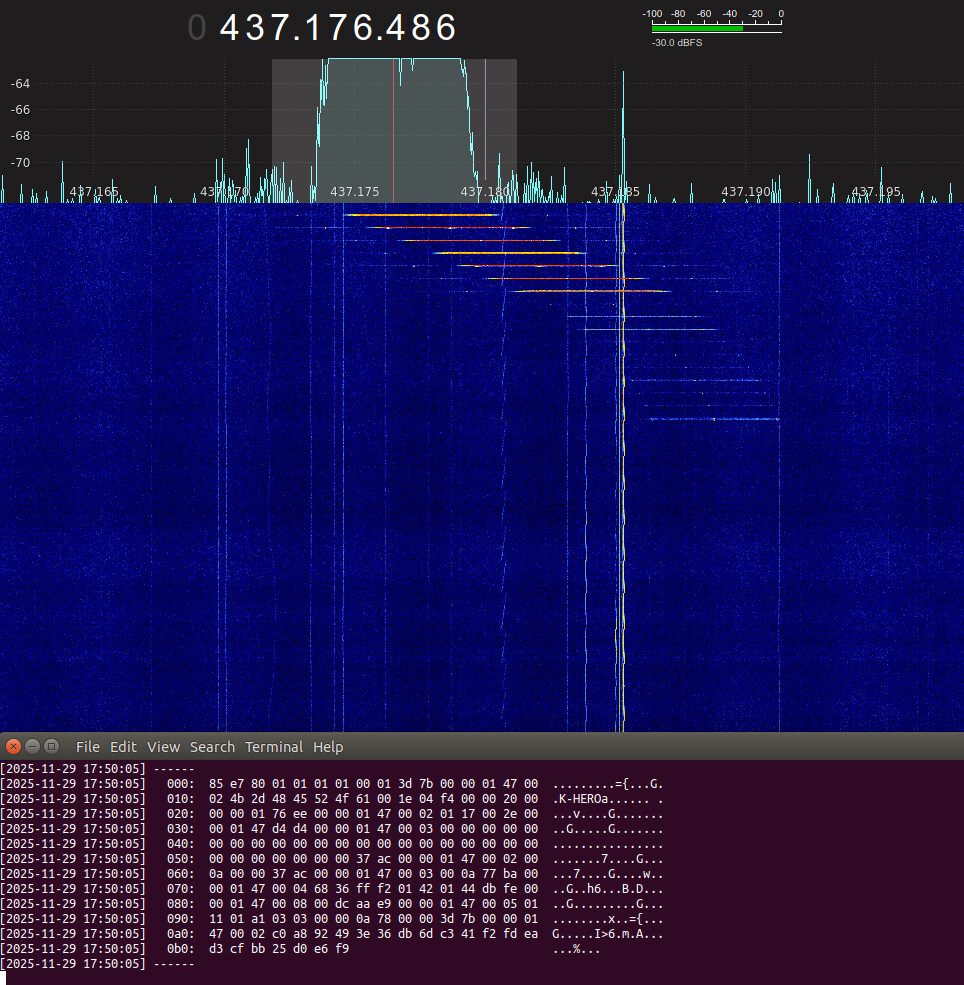The height and width of the screenshot is (985, 964).
Task: Open the Edit menu in terminal
Action: pos(123,747)
